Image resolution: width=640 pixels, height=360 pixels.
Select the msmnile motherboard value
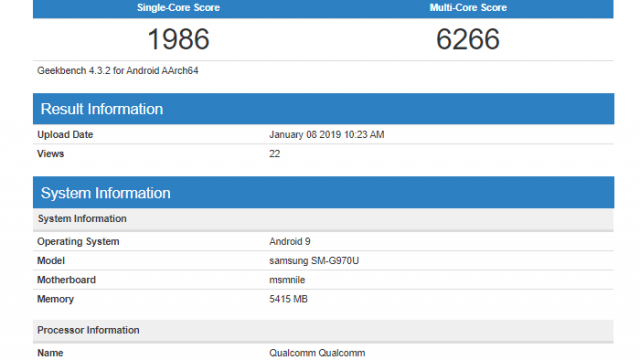point(287,280)
